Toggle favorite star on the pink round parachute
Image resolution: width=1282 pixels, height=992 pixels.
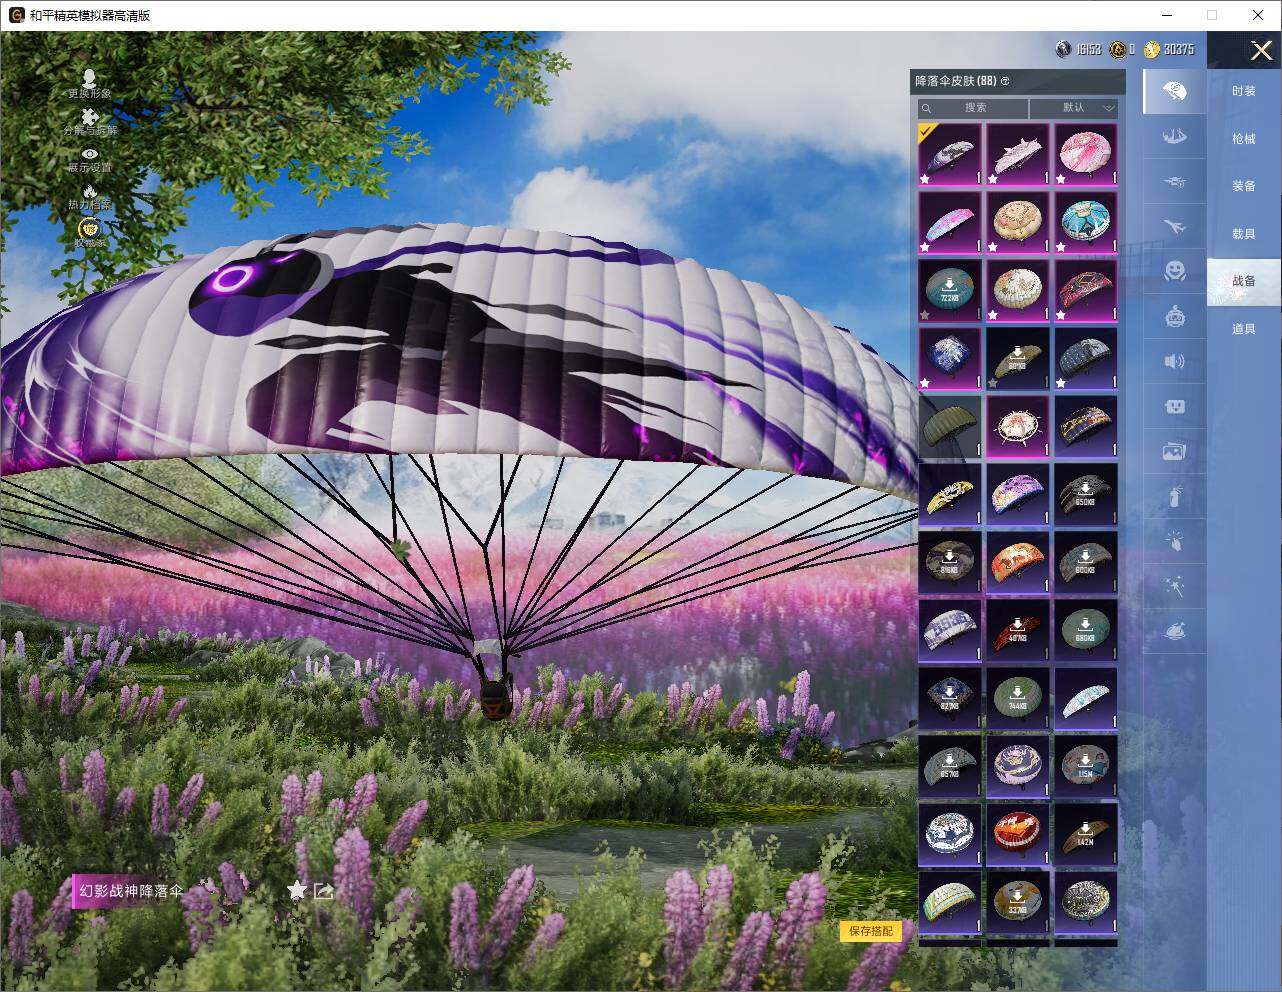1061,180
